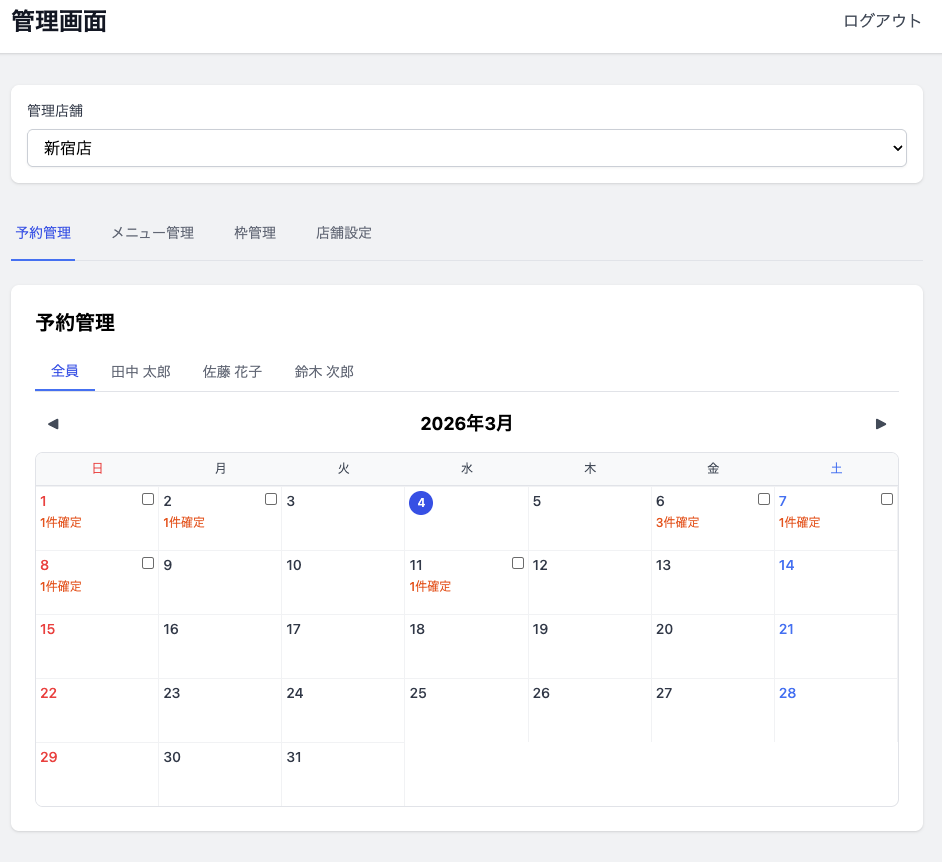Image resolution: width=942 pixels, height=862 pixels.
Task: Tick the checkbox on March 1
Action: 148,499
